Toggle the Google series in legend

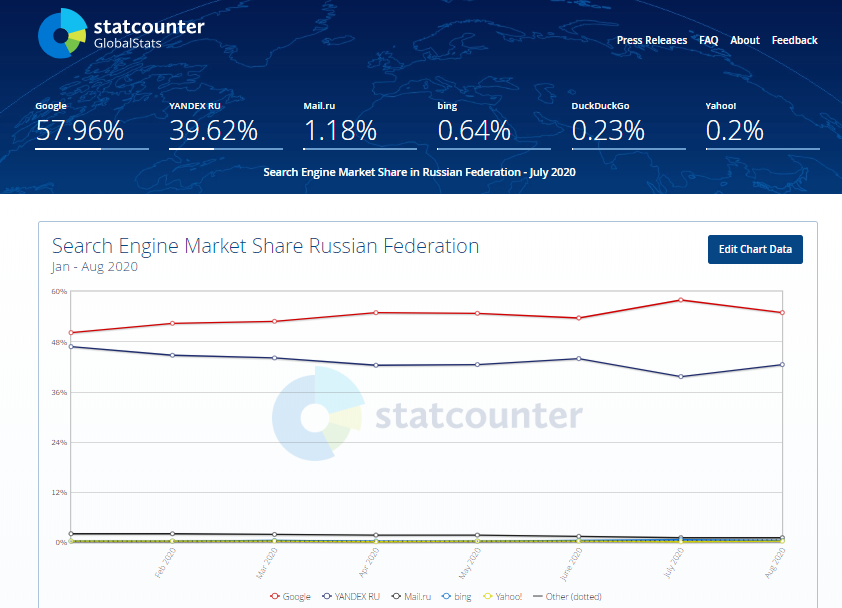click(290, 596)
